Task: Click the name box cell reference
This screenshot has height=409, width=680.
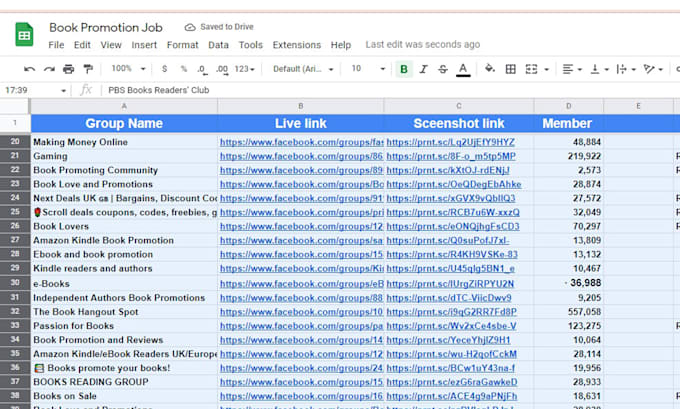Action: (x=16, y=90)
